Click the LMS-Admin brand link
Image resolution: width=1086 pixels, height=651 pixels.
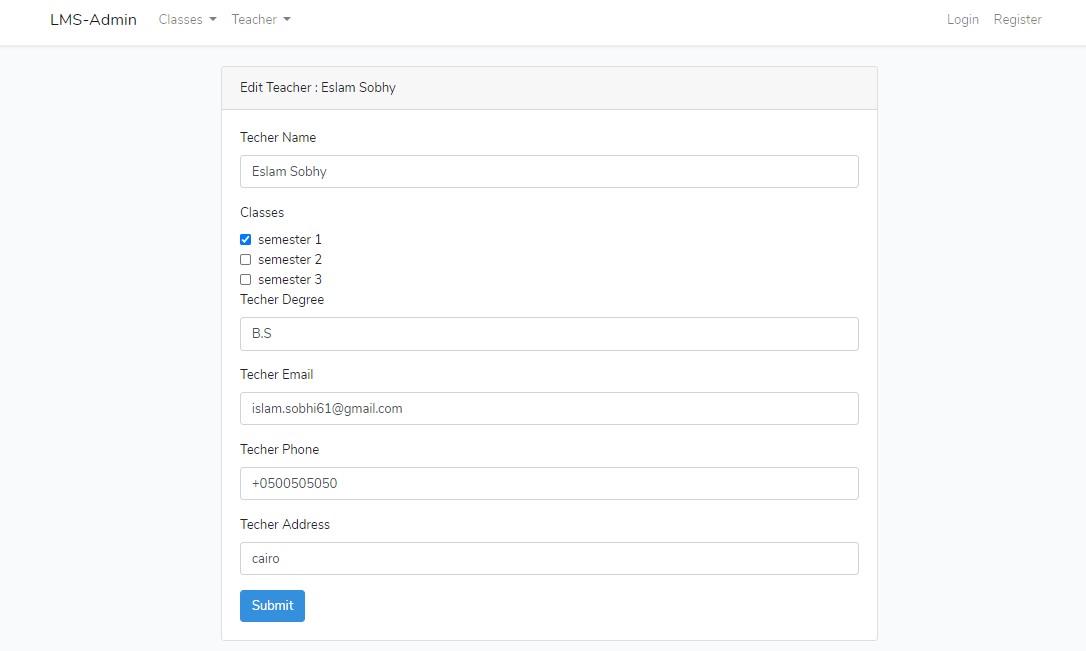coord(93,19)
